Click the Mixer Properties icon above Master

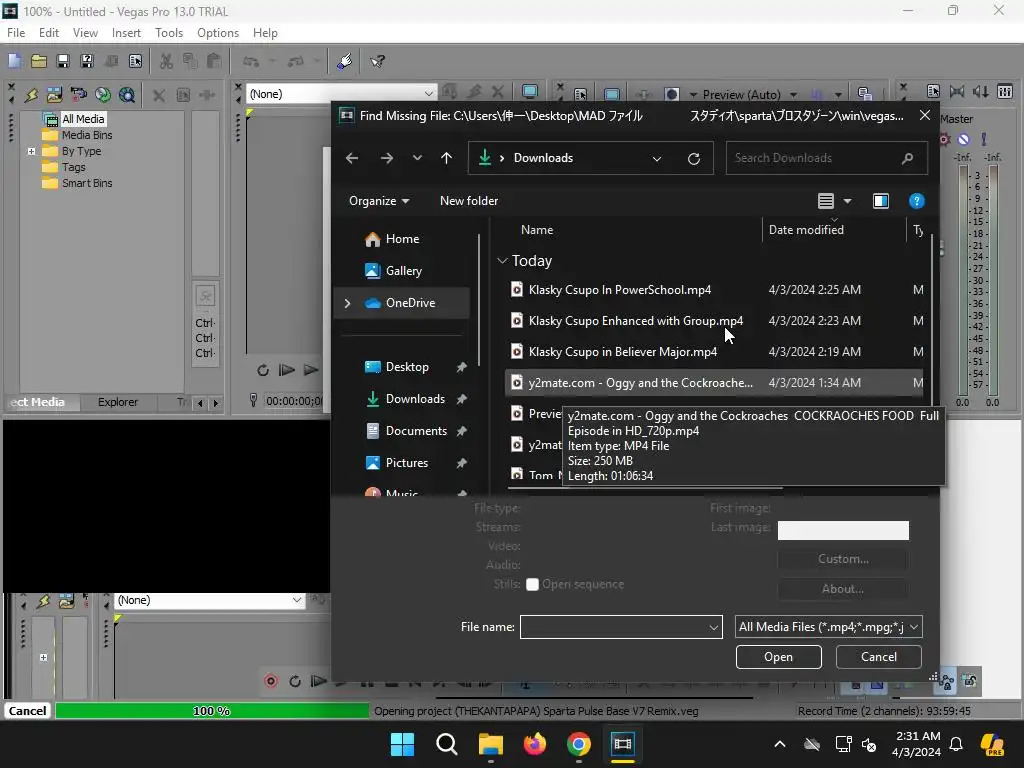(x=933, y=91)
